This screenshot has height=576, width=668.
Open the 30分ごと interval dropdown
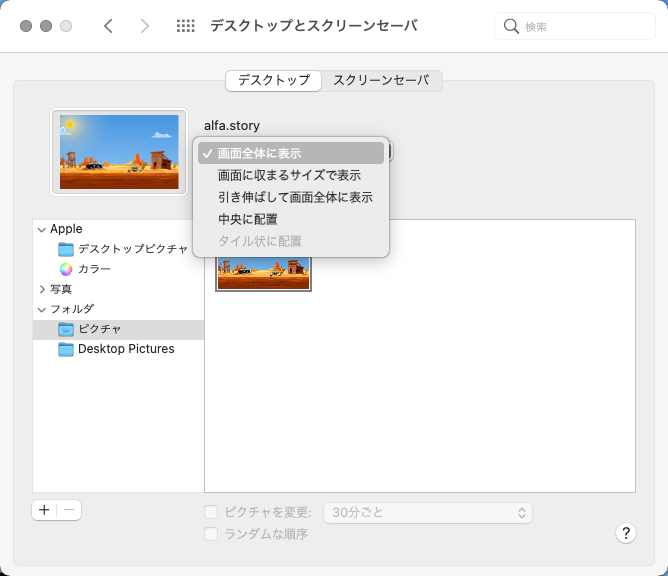427,512
